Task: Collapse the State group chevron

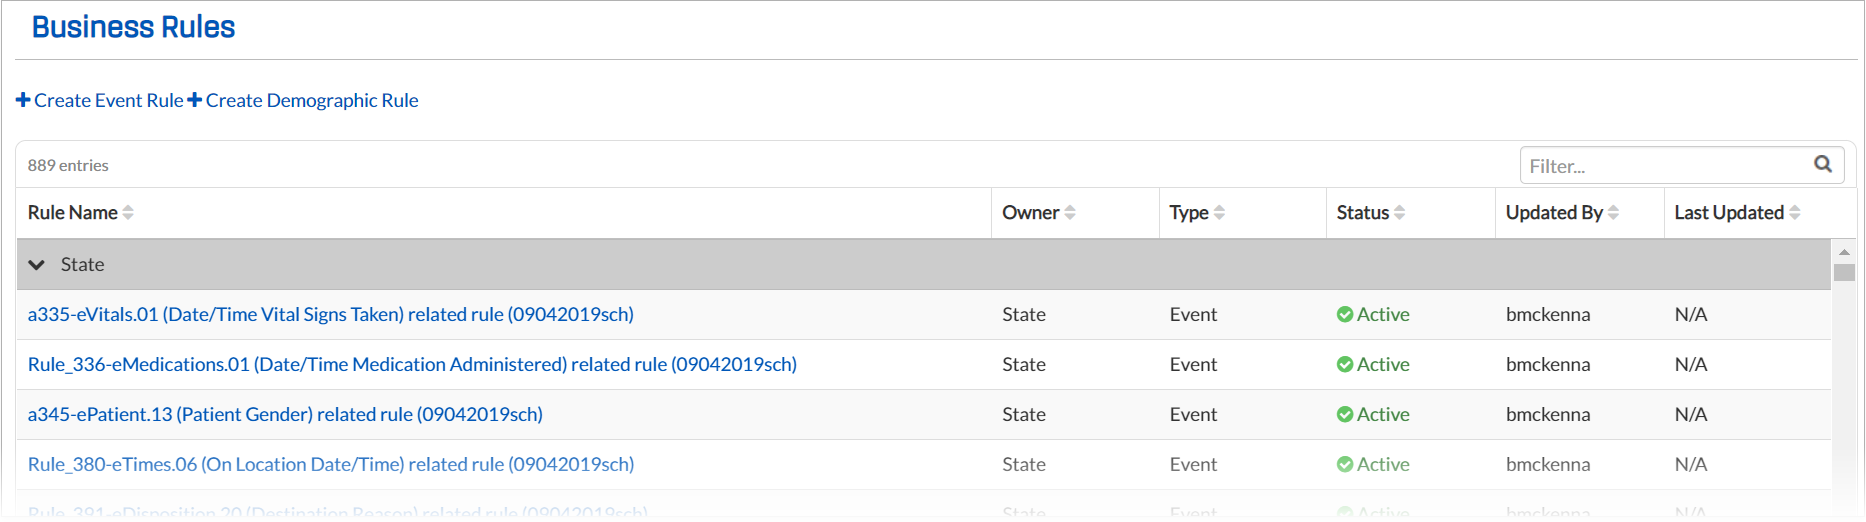Action: (37, 265)
